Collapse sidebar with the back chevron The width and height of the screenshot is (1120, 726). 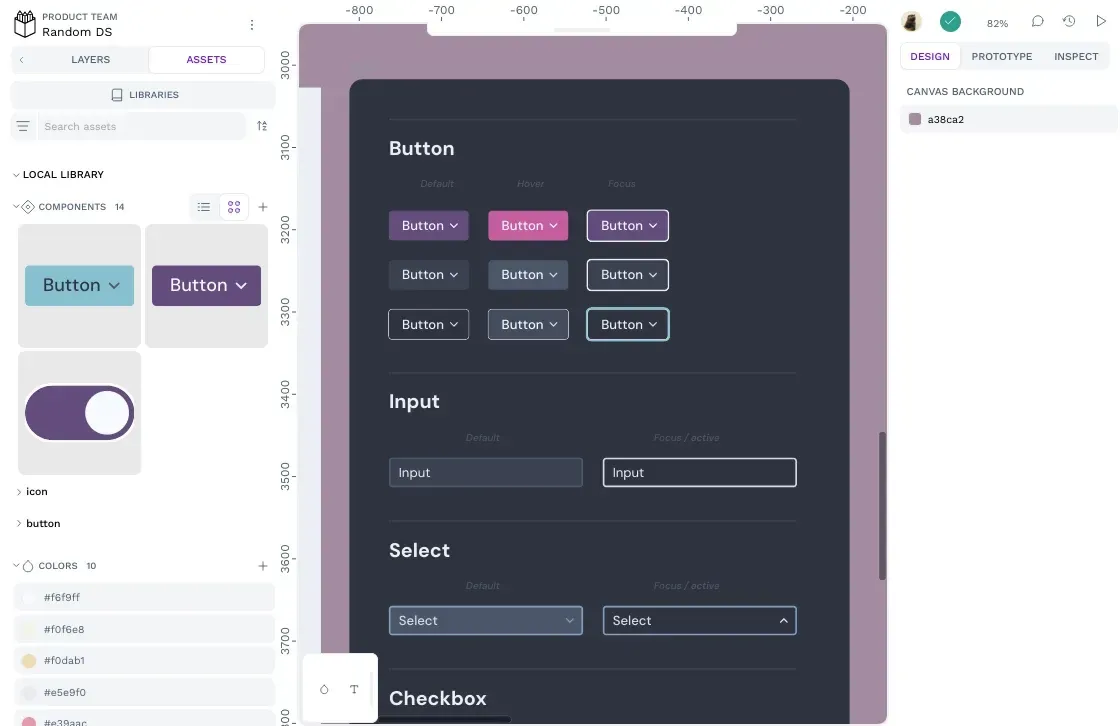(21, 60)
